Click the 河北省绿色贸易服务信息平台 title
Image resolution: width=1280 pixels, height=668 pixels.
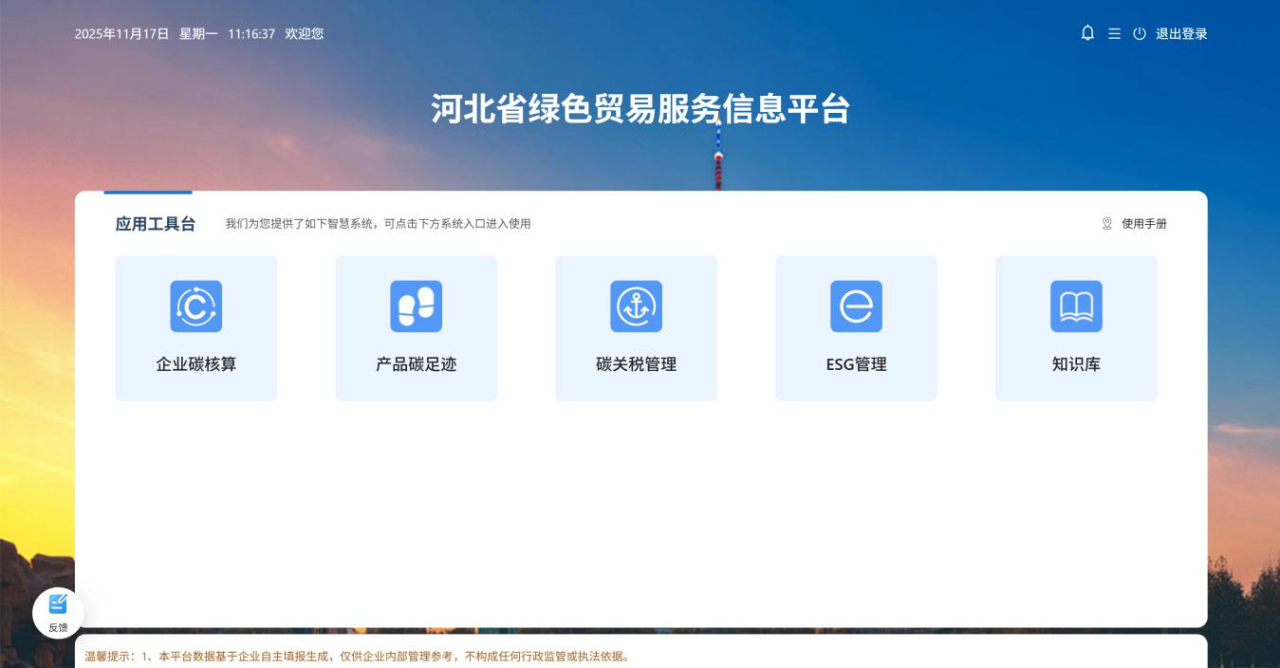(640, 109)
